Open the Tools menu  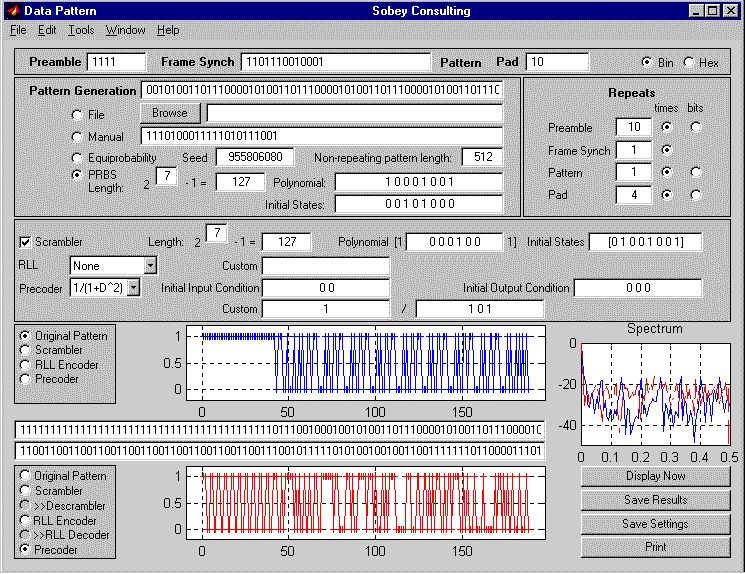pyautogui.click(x=81, y=30)
